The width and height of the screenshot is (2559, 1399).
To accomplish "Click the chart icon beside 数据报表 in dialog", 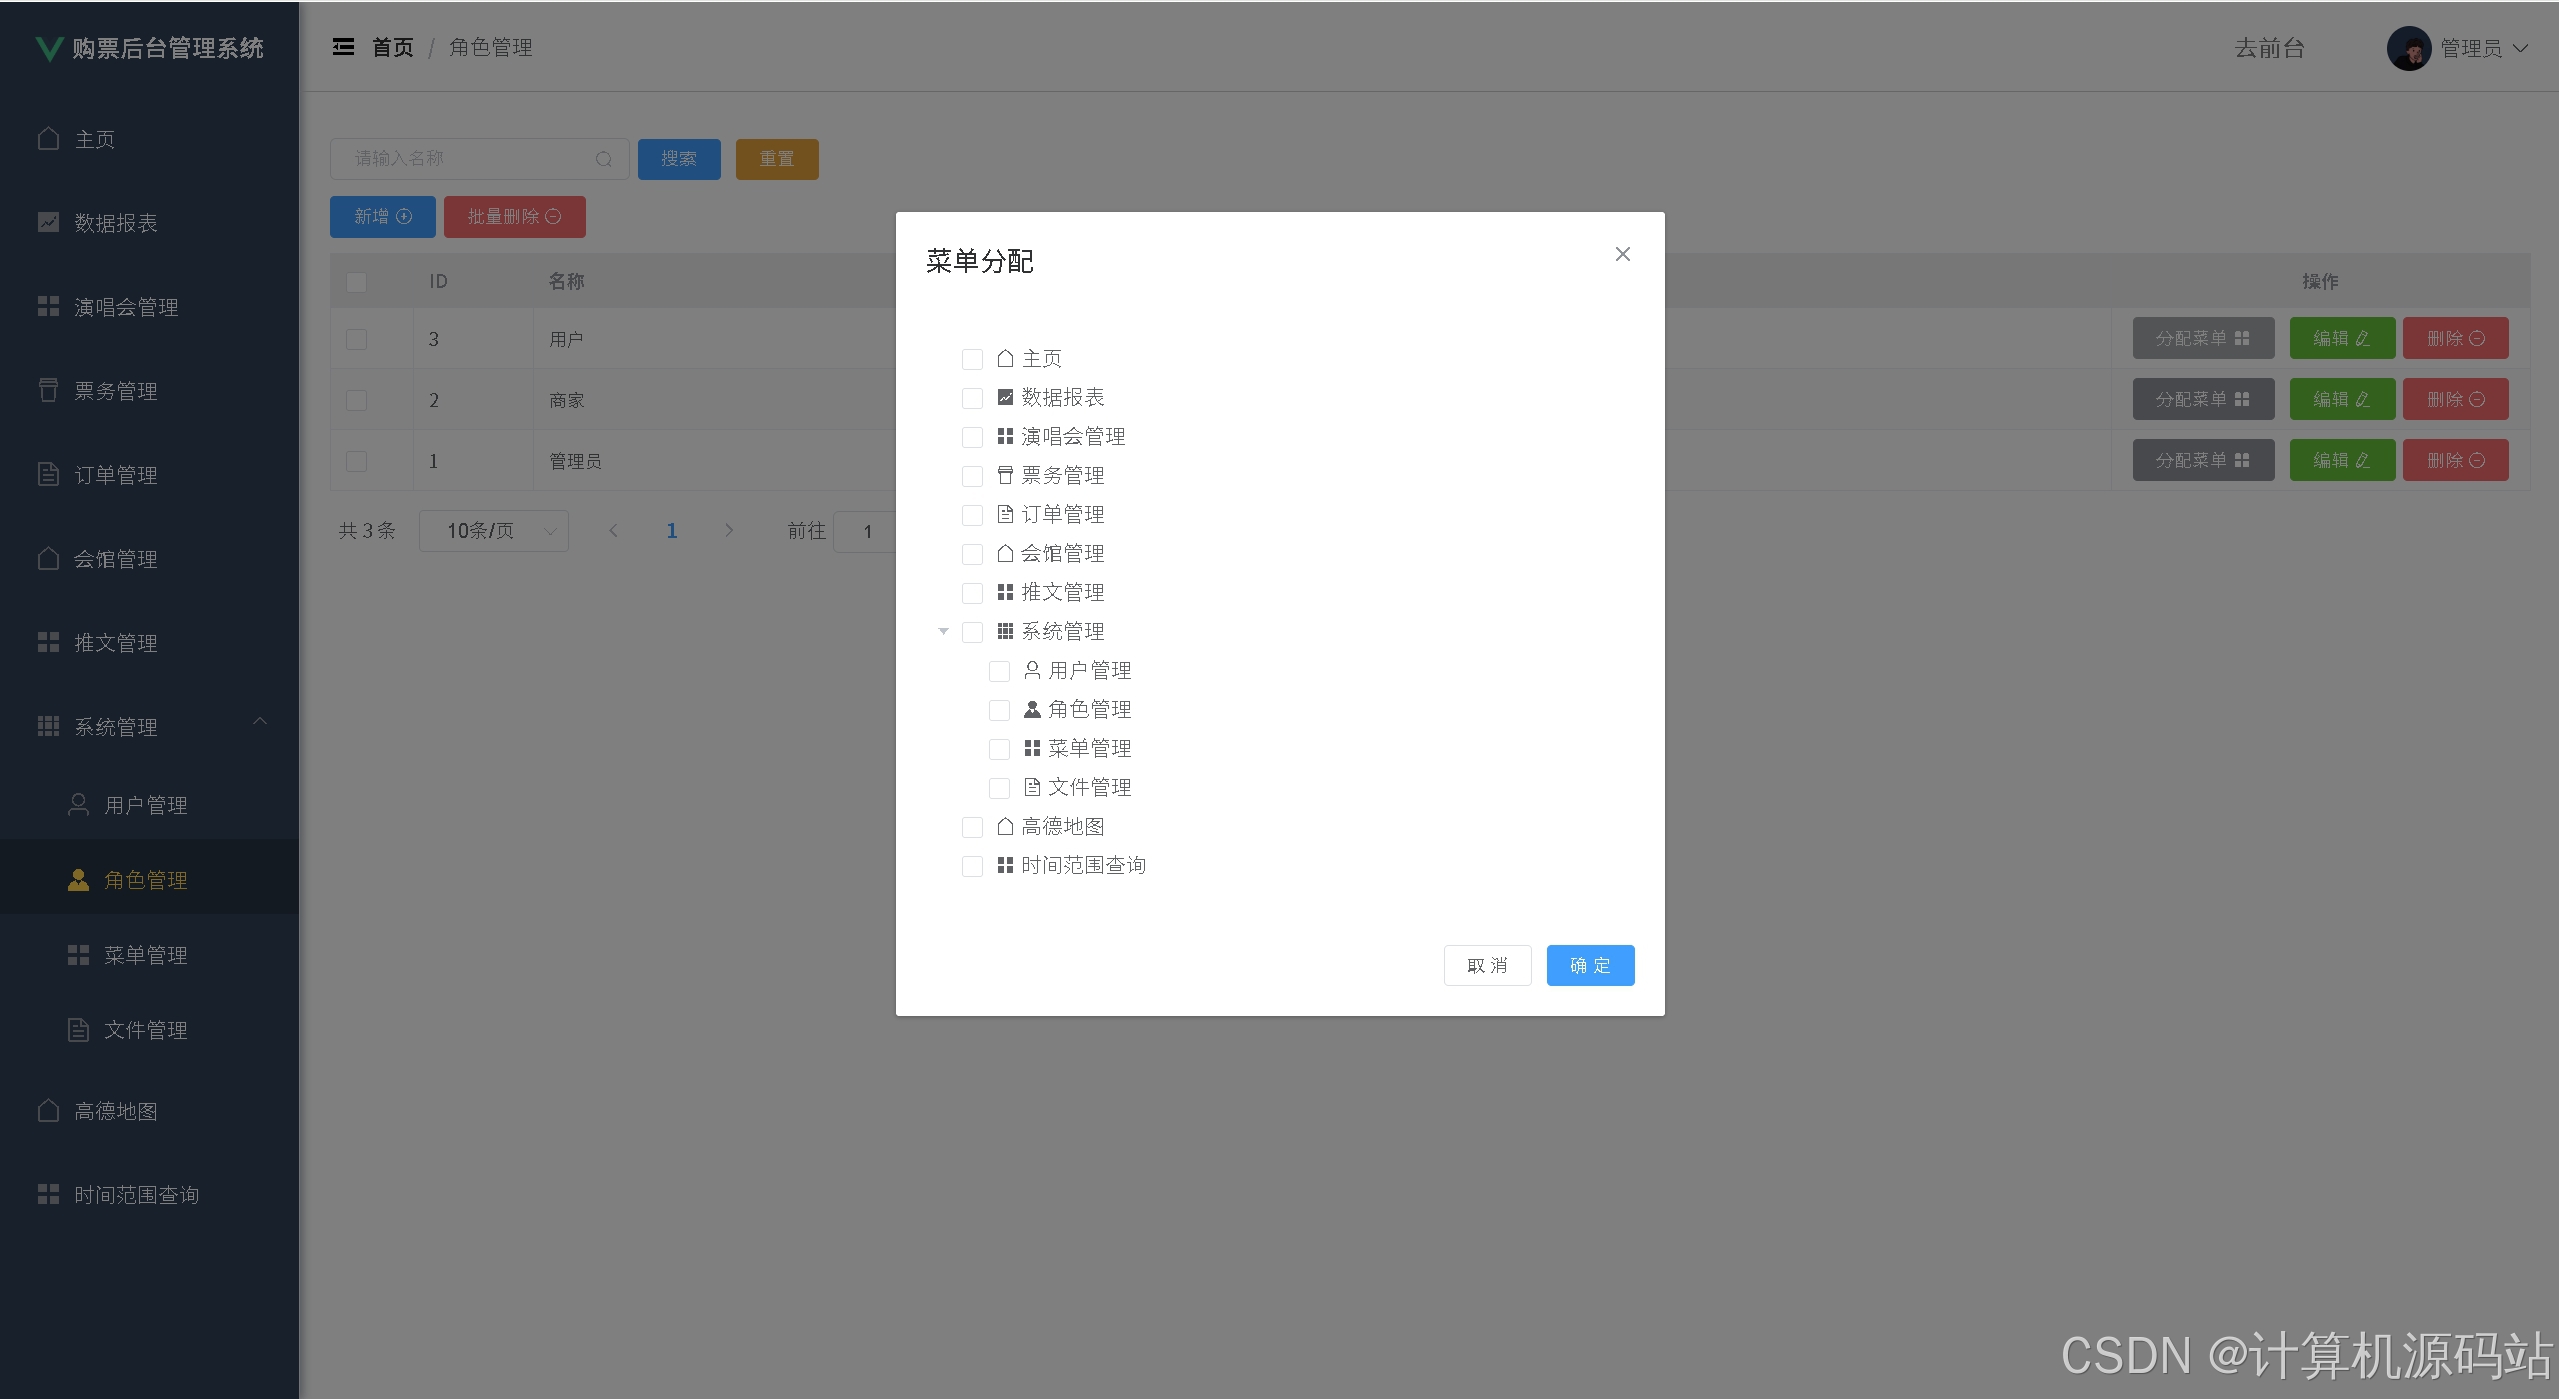I will click(1005, 397).
